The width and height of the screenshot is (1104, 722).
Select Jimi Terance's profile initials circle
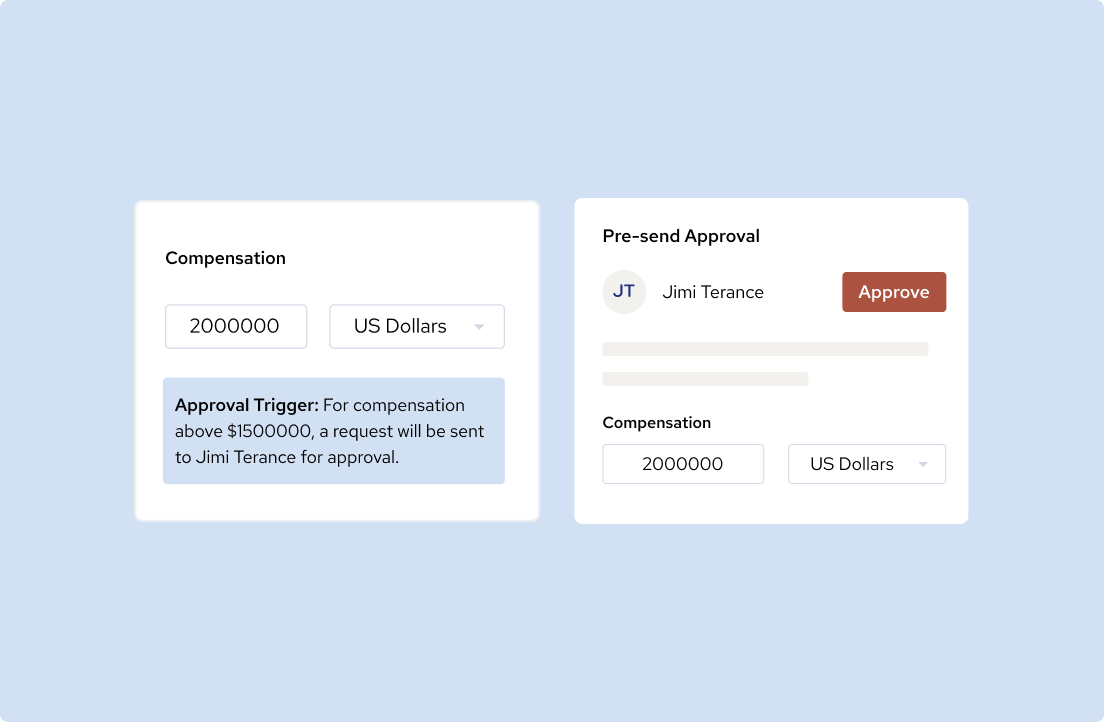[x=624, y=292]
